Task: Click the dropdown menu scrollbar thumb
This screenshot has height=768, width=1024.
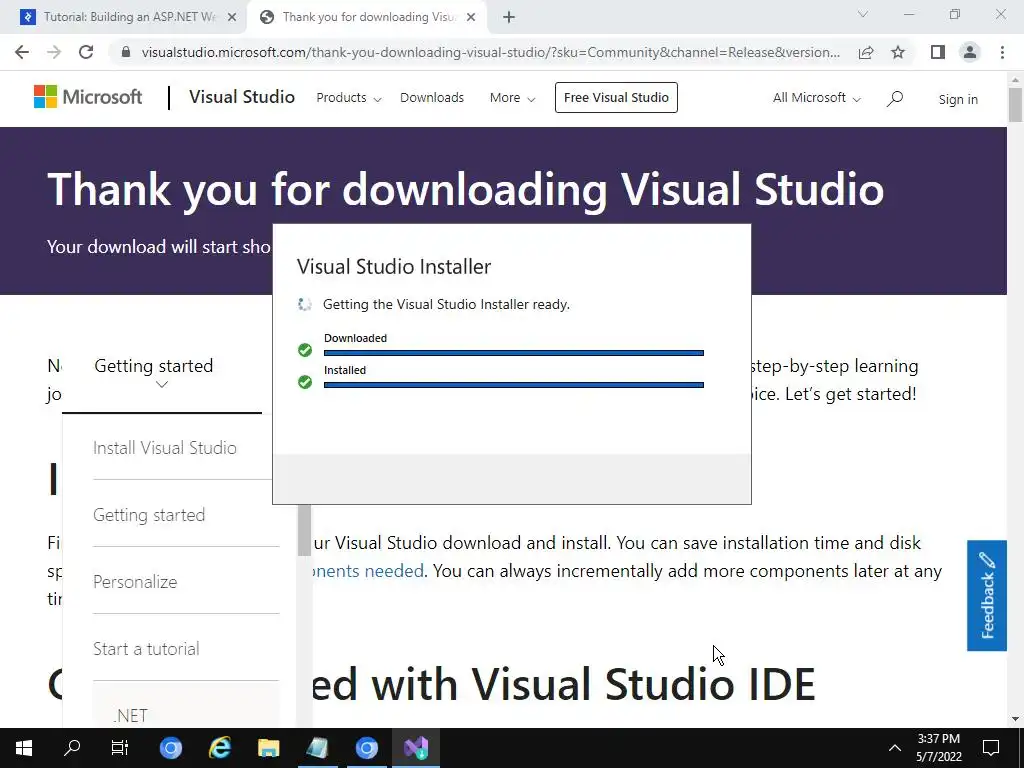Action: (x=304, y=530)
